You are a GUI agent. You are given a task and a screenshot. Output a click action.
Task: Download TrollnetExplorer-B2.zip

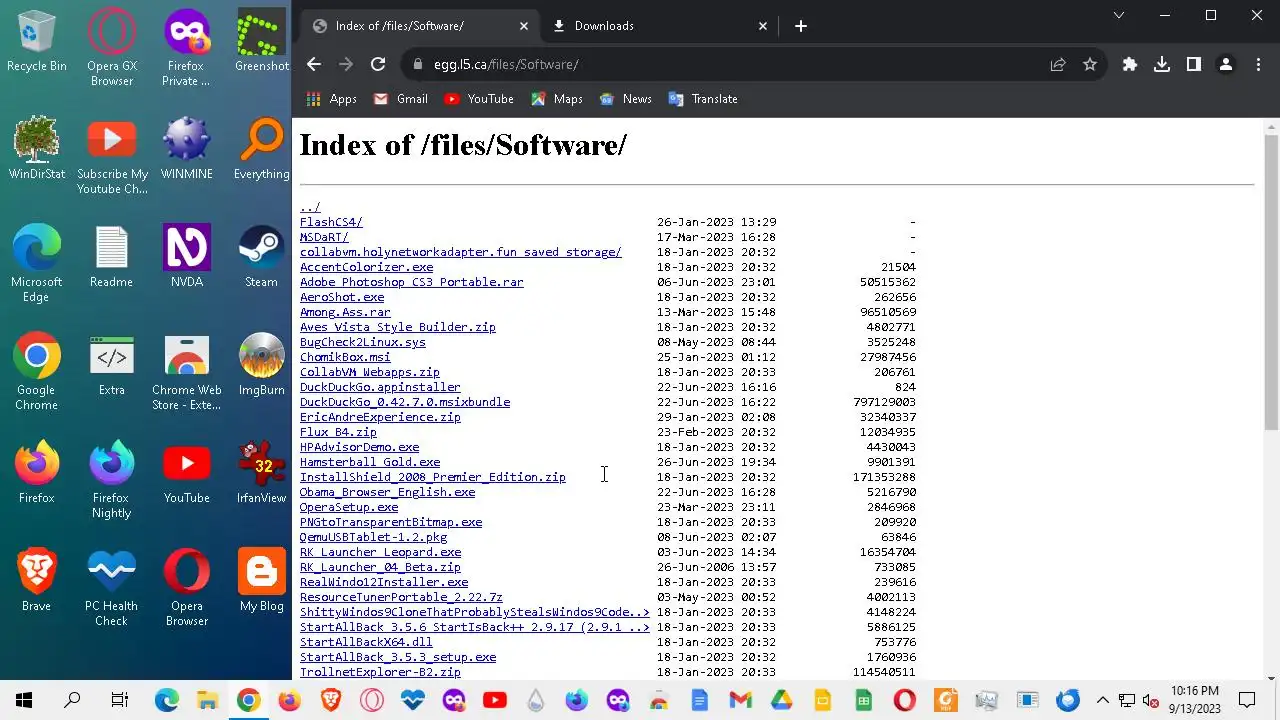pos(380,672)
